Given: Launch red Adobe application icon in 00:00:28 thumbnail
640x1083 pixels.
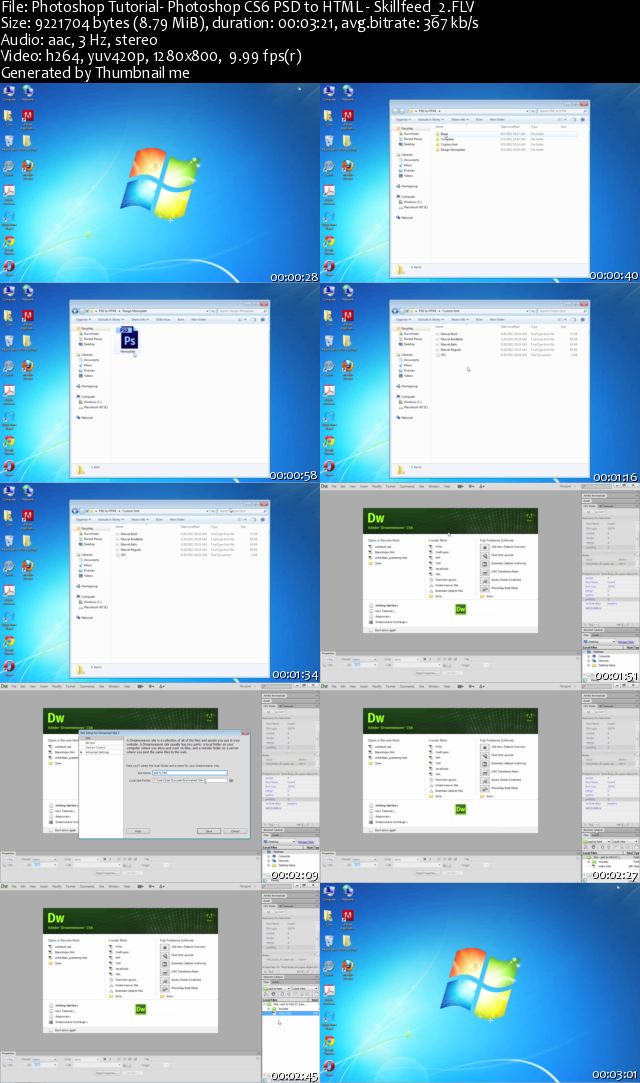Looking at the screenshot, I should (28, 116).
